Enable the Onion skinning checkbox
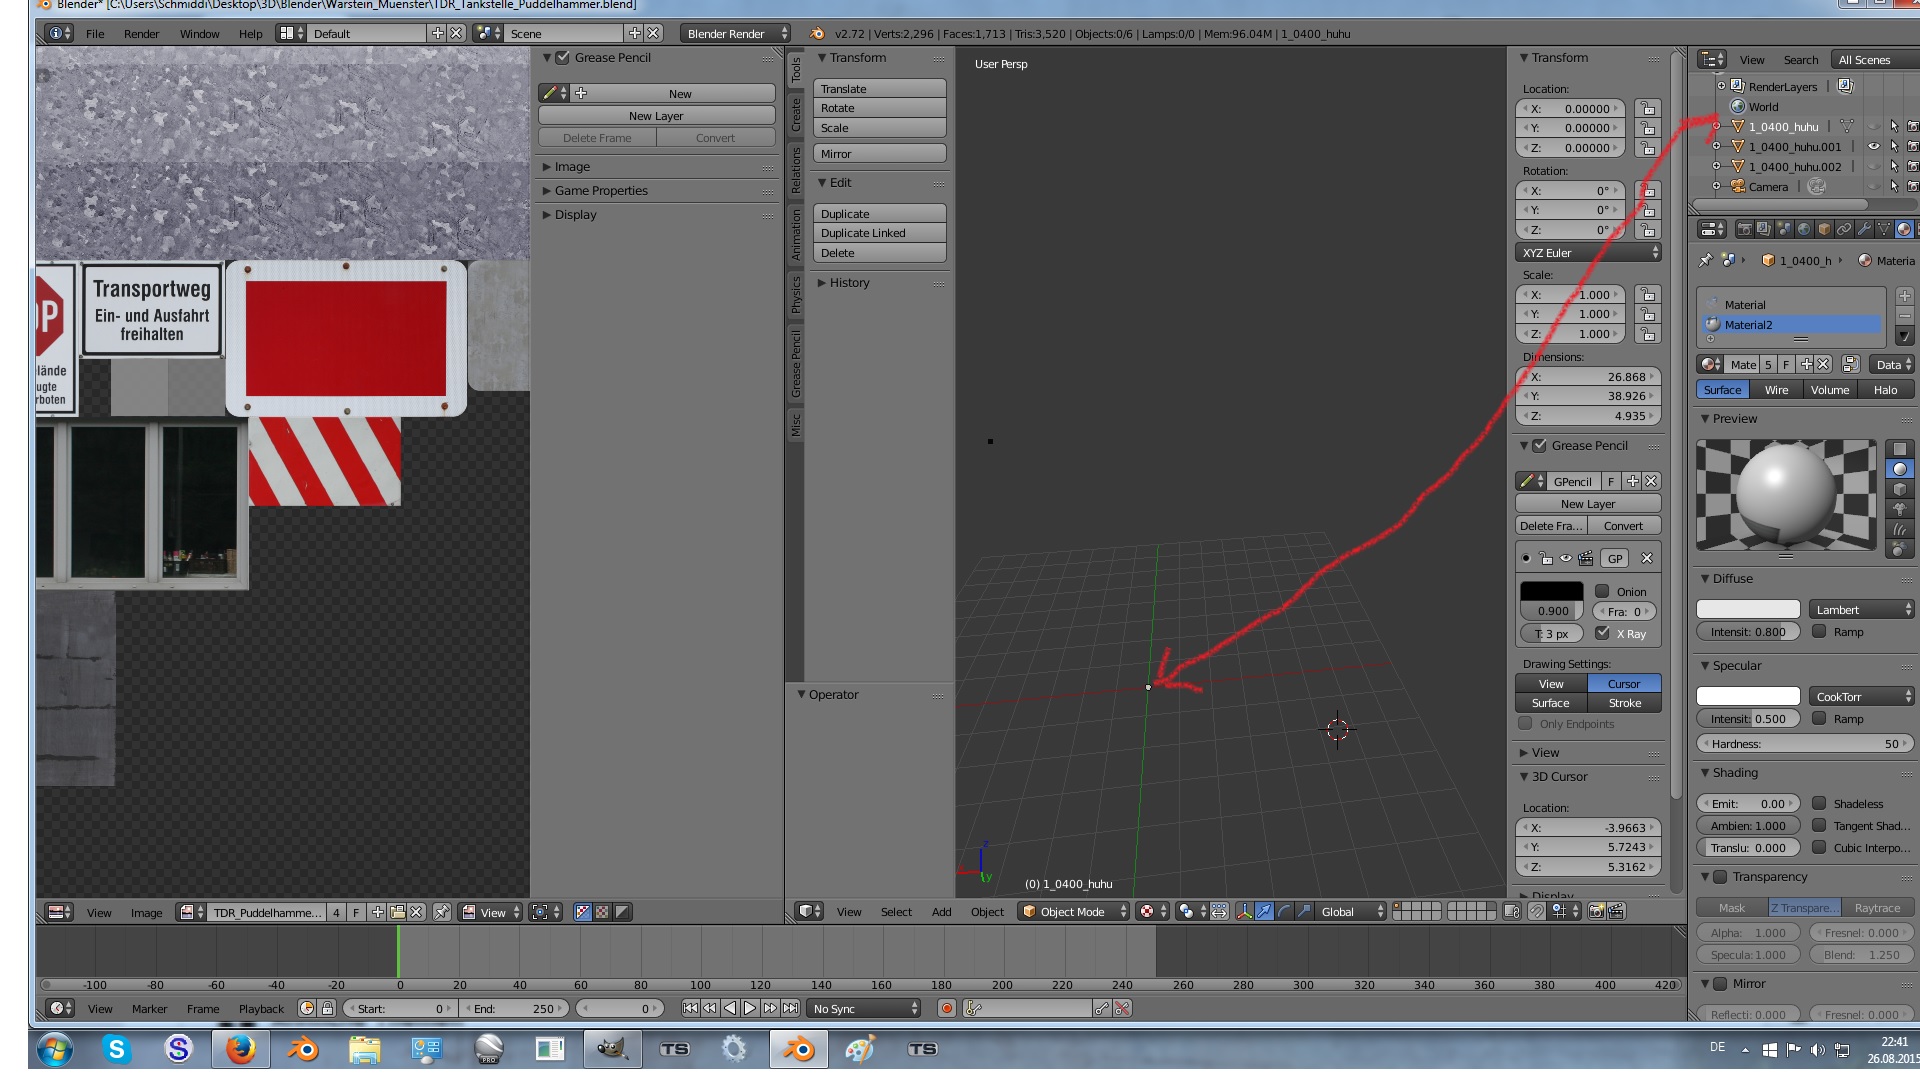Screen dimensions: 1920x1080 [1602, 591]
